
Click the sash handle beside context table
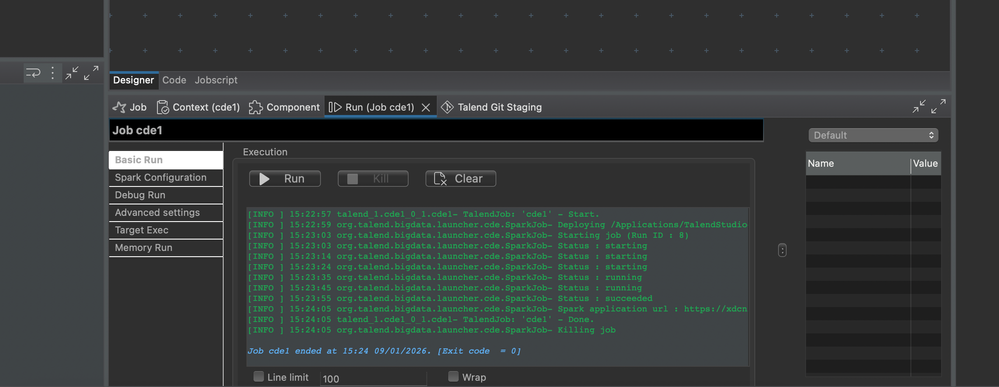coord(782,251)
